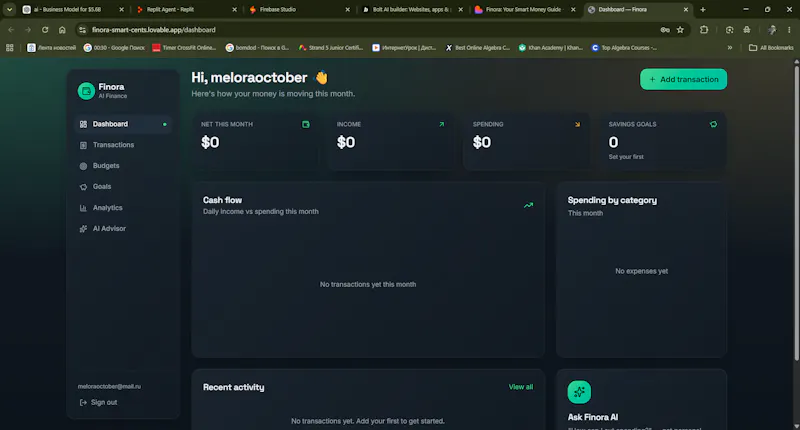Close the Replit Agent tab
Image resolution: width=800 pixels, height=430 pixels.
pos(234,10)
